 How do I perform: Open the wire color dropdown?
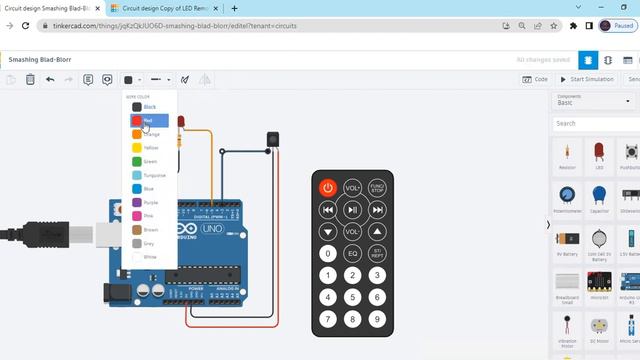[x=132, y=80]
